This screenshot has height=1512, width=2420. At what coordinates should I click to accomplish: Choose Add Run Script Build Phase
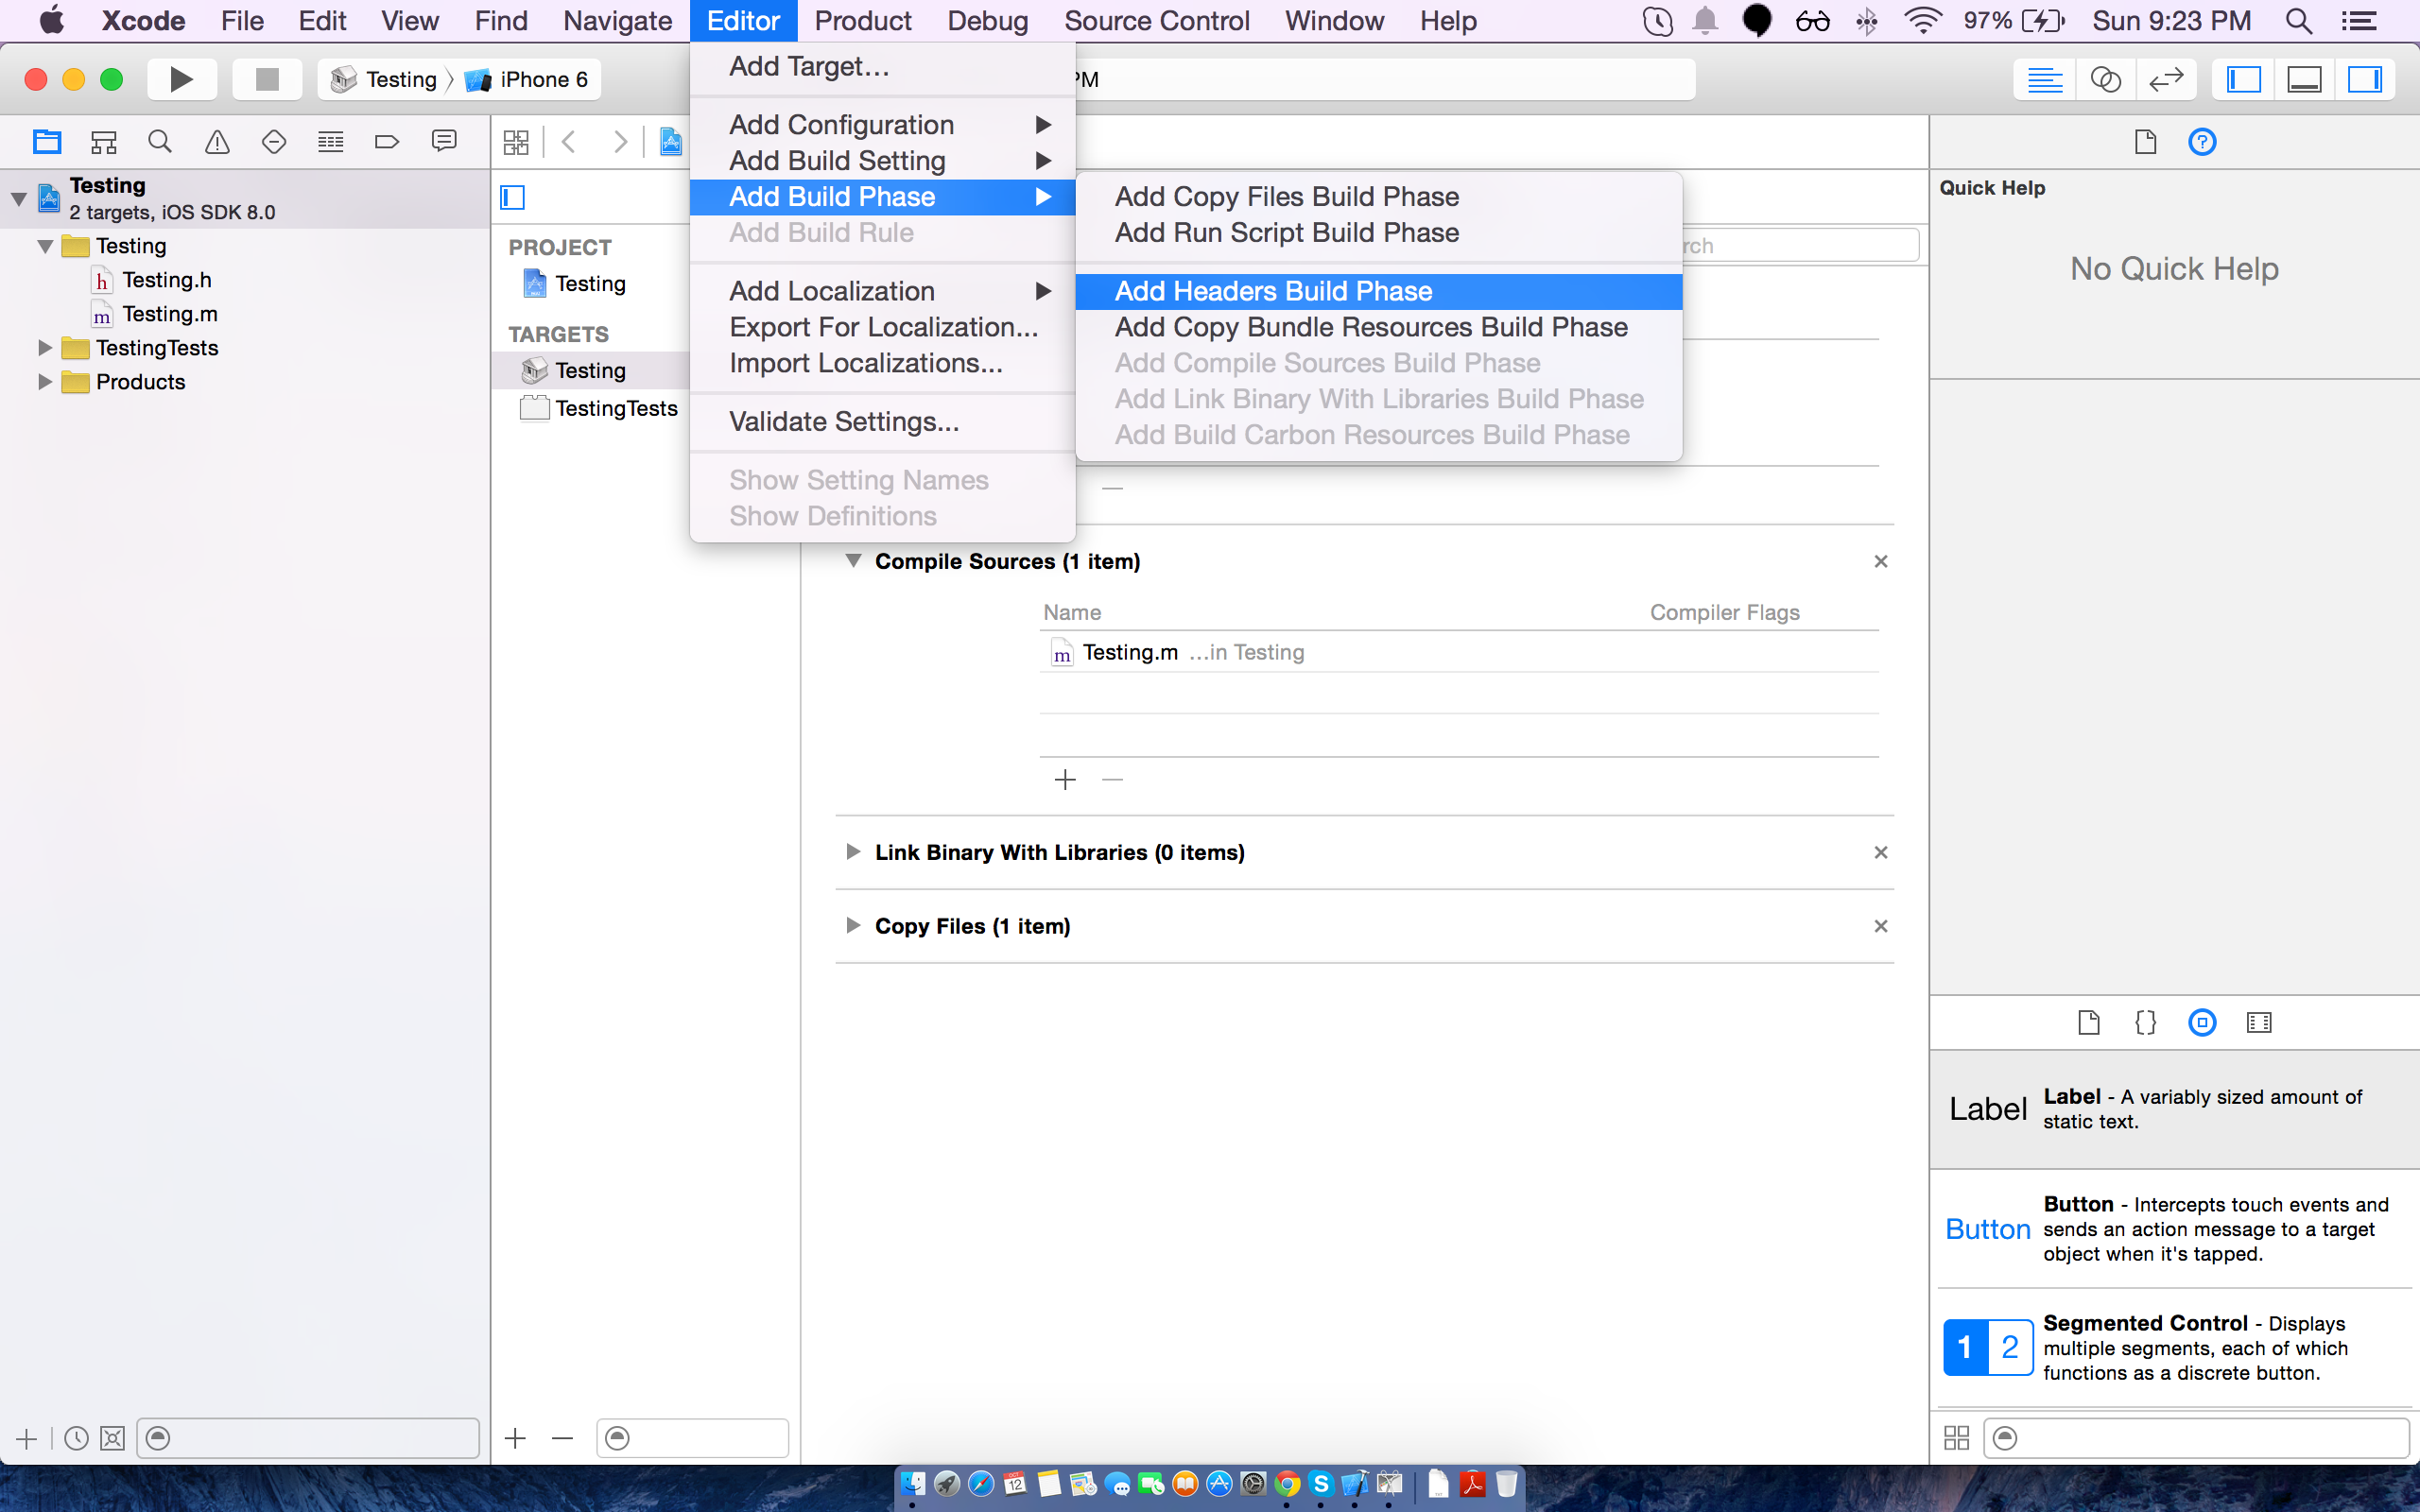pyautogui.click(x=1379, y=233)
